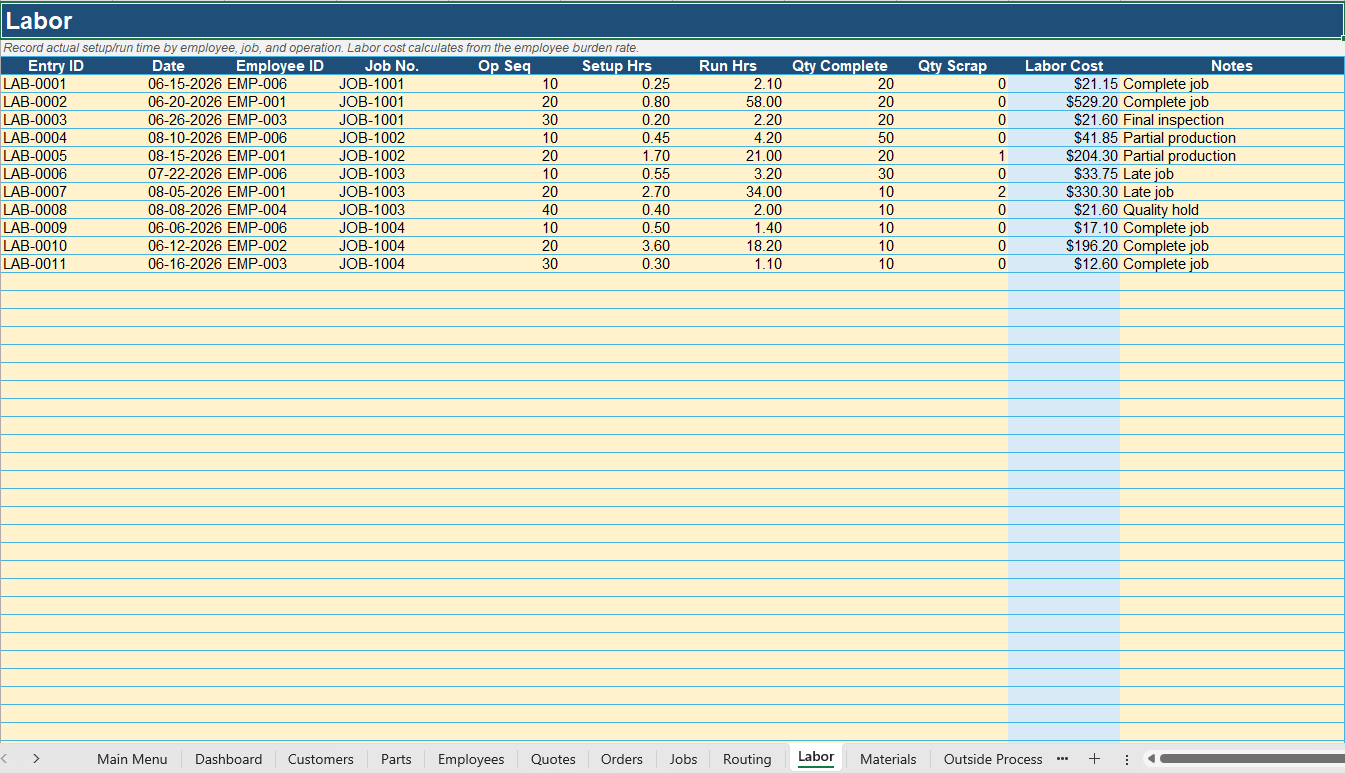The image size is (1345, 773).
Task: Click Labor Cost $12.60
Action: pyautogui.click(x=1064, y=264)
